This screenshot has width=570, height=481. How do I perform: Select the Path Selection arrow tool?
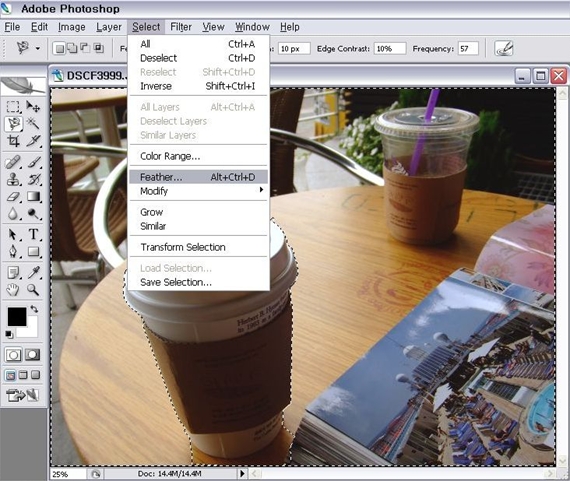point(13,235)
